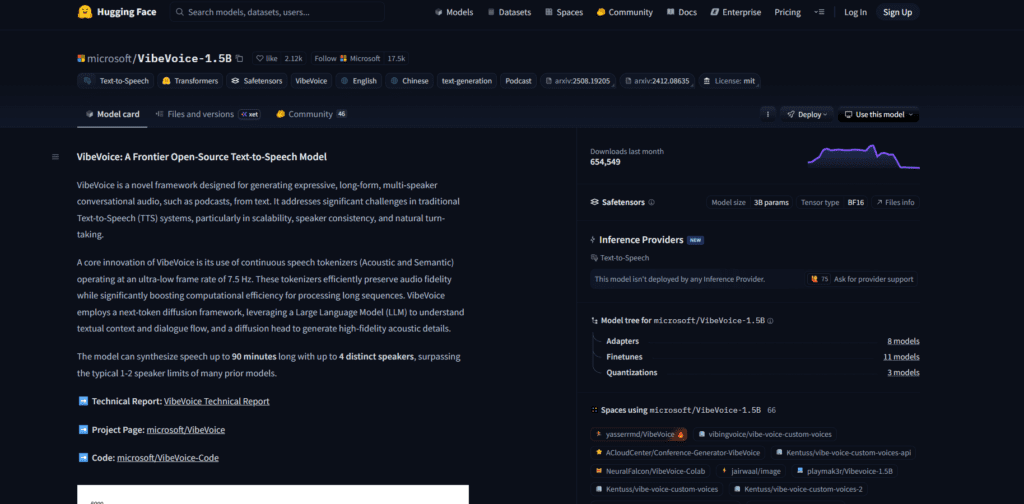Open Kentuss/vibe-voice-custom-voices-2 space

799,489
